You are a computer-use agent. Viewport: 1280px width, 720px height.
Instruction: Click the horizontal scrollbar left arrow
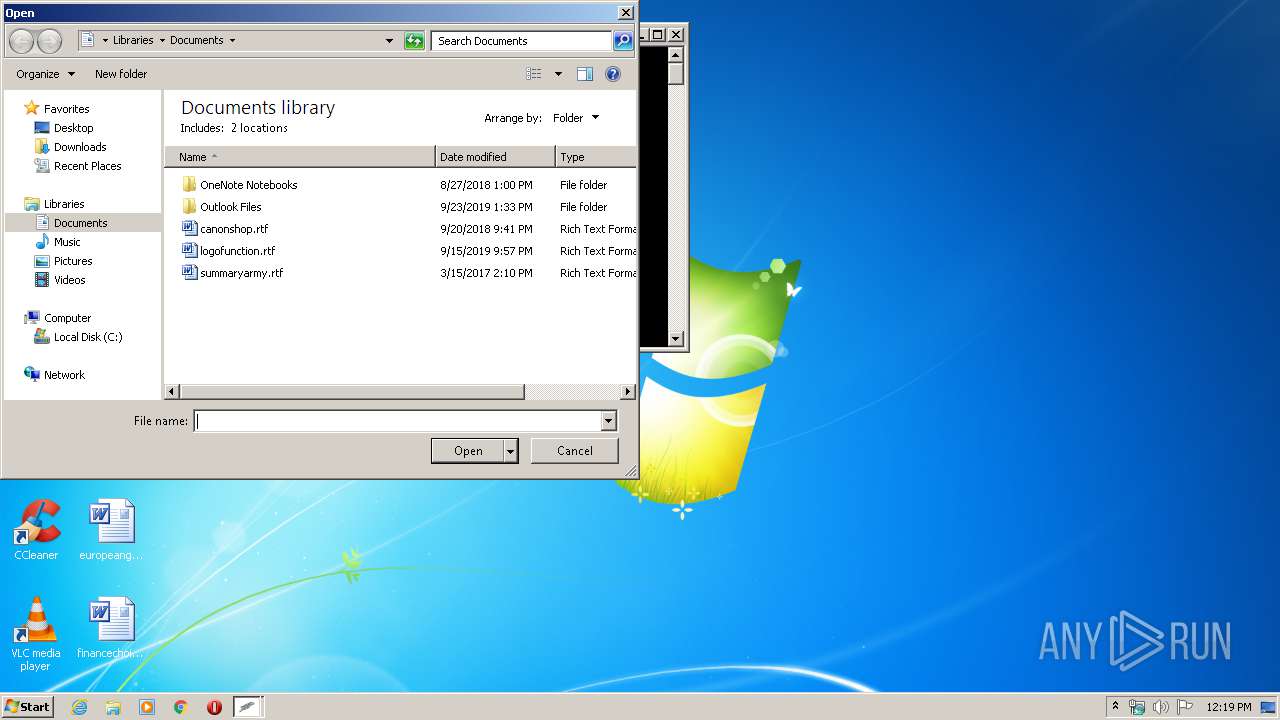(x=172, y=392)
